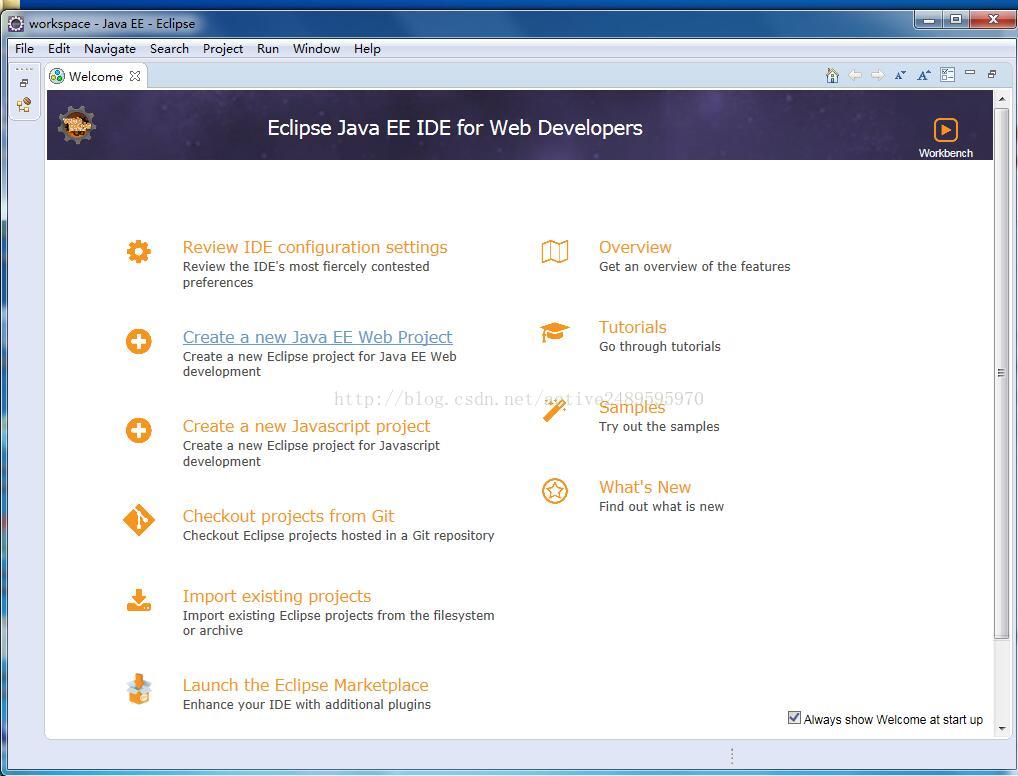Open the Window menu
Viewport: 1018px width, 776px height.
(316, 49)
